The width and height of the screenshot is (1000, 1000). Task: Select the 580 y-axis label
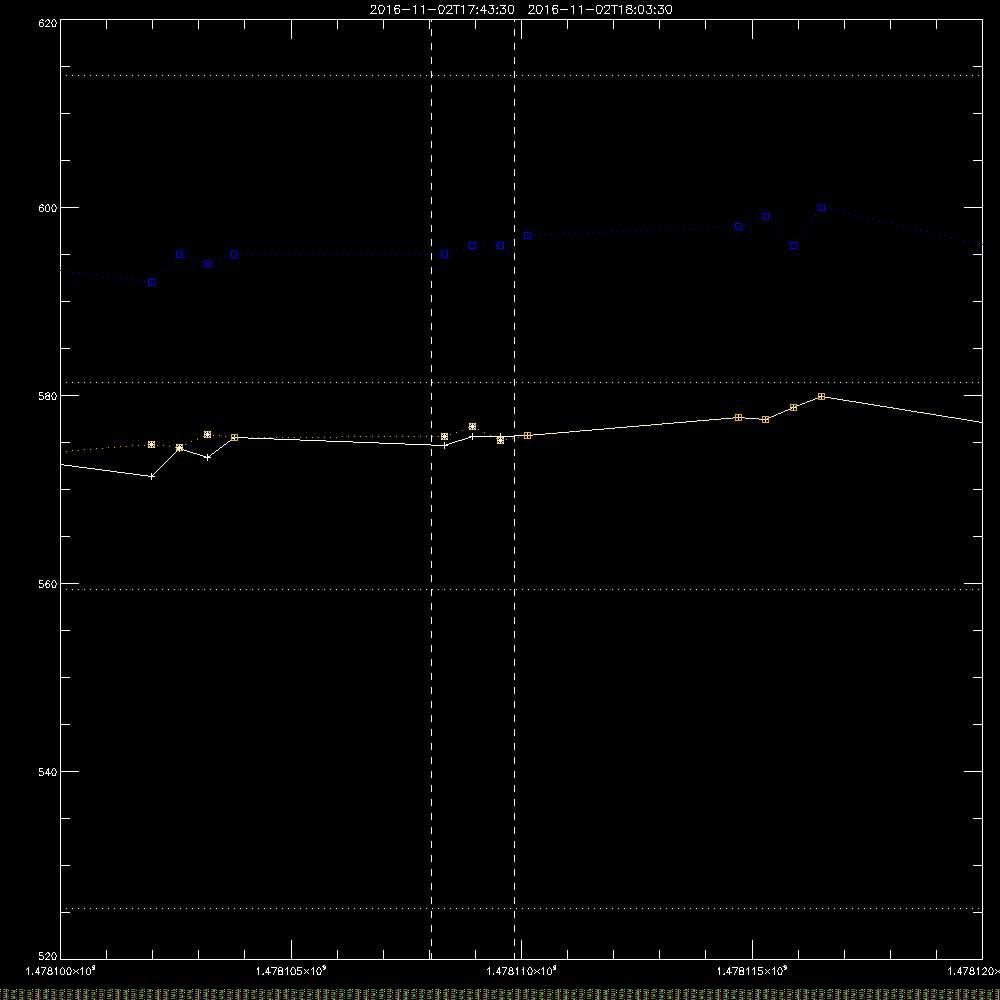(x=48, y=396)
